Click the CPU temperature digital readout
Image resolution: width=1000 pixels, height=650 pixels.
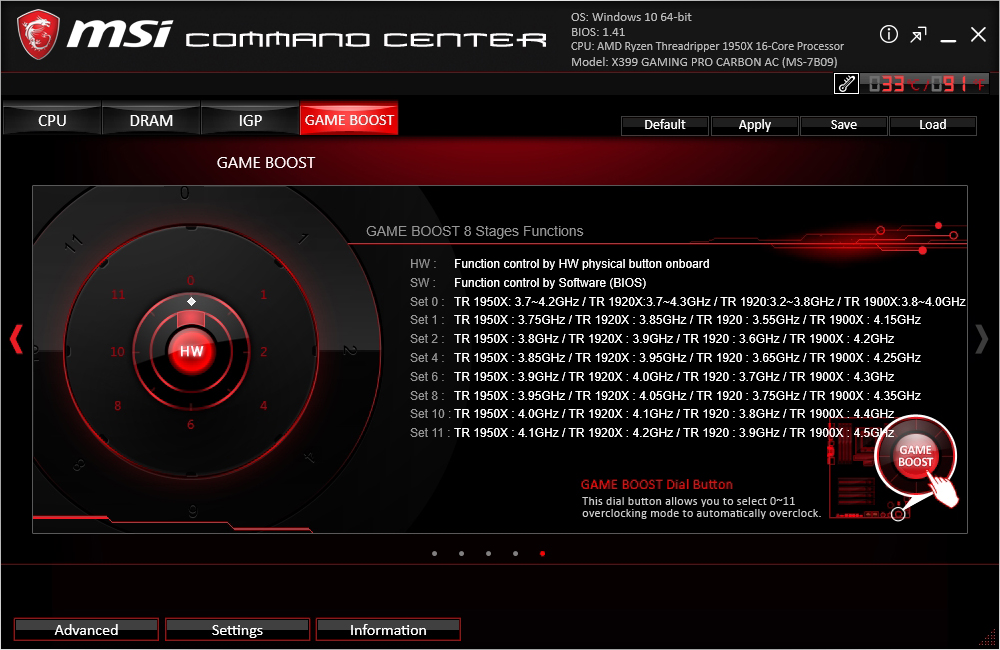(925, 84)
